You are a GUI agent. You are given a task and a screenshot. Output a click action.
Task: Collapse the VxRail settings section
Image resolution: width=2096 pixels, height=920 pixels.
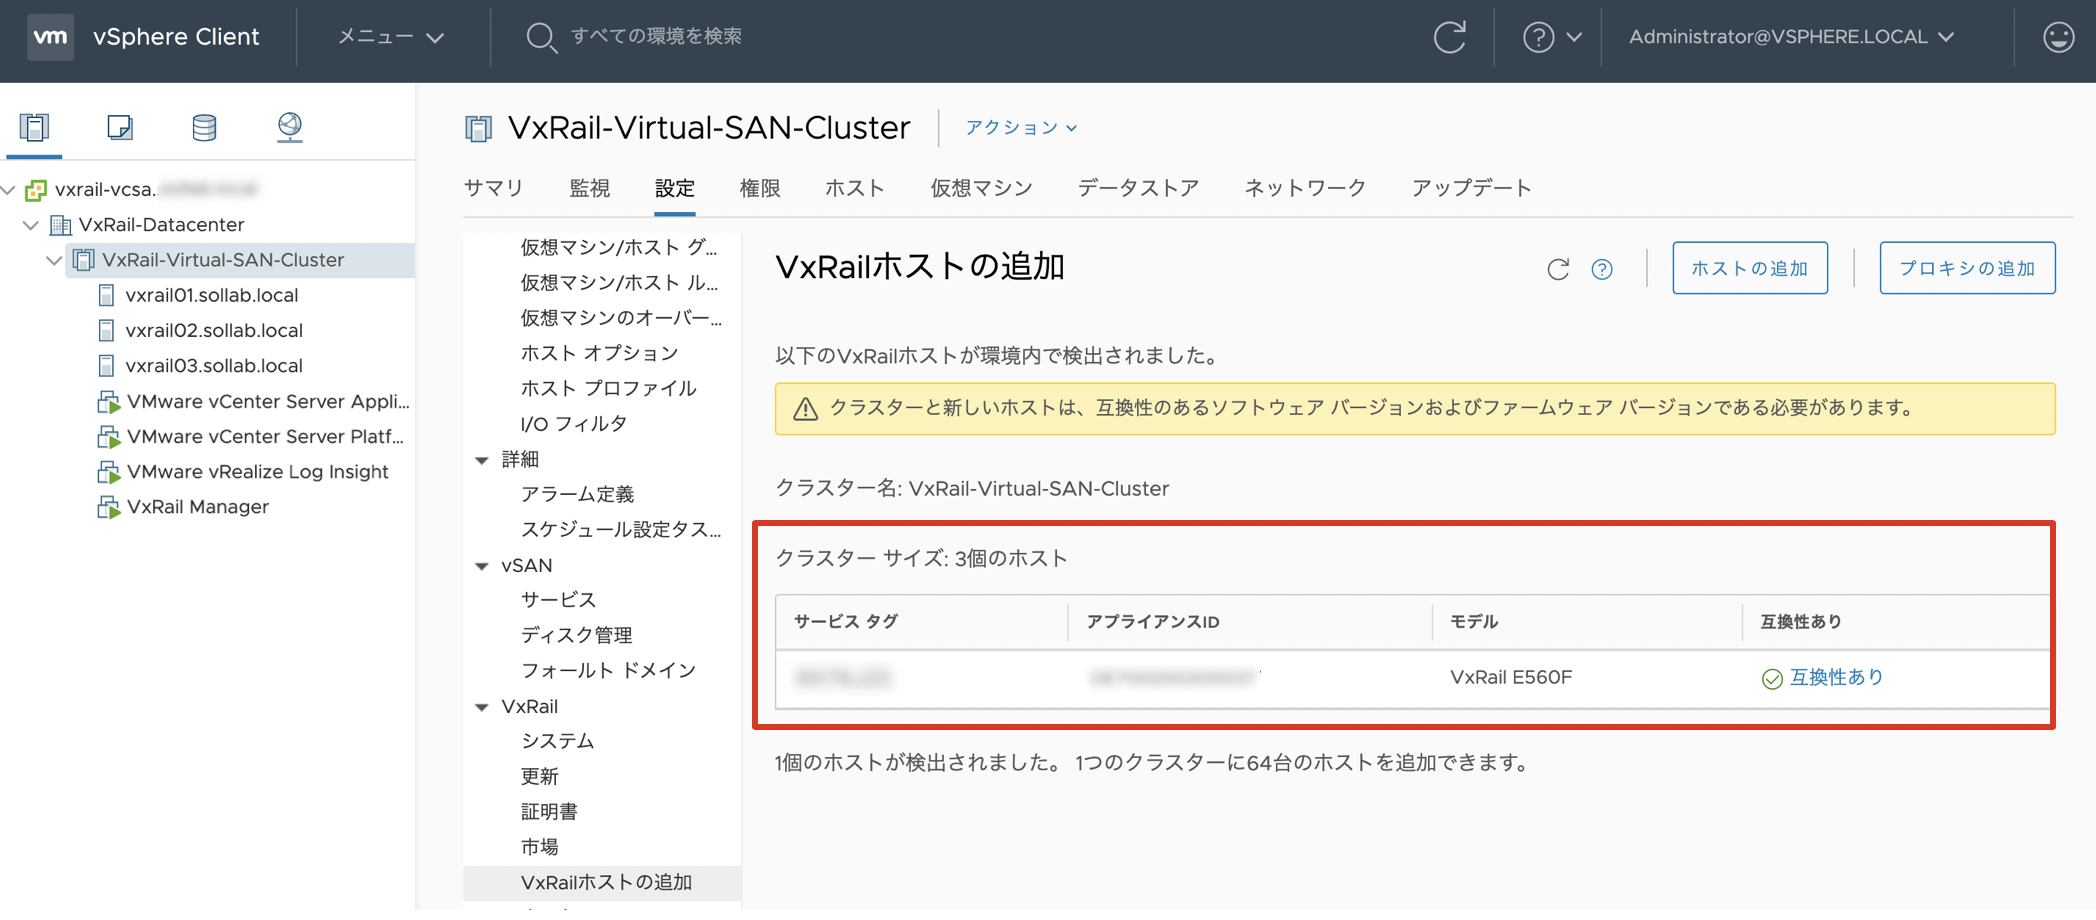[x=482, y=707]
